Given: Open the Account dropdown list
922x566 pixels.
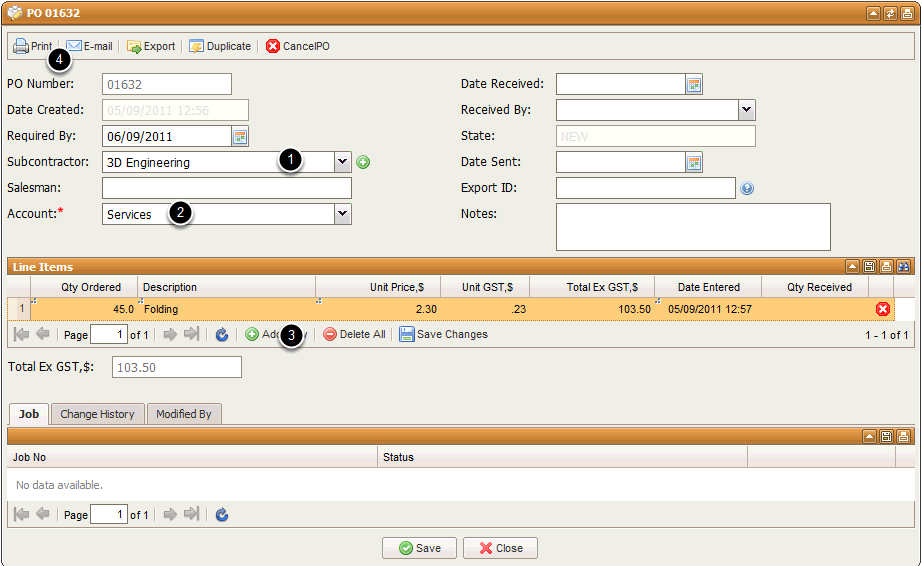Looking at the screenshot, I should tap(343, 214).
